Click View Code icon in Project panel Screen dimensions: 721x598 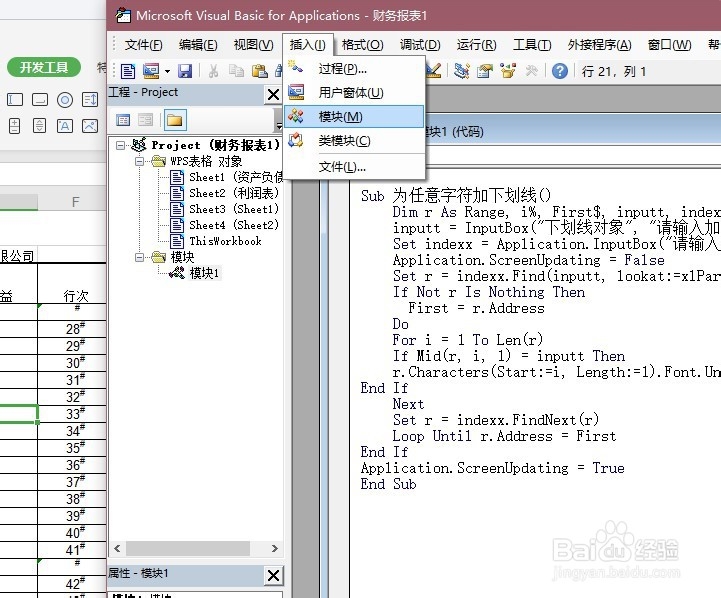tap(123, 120)
